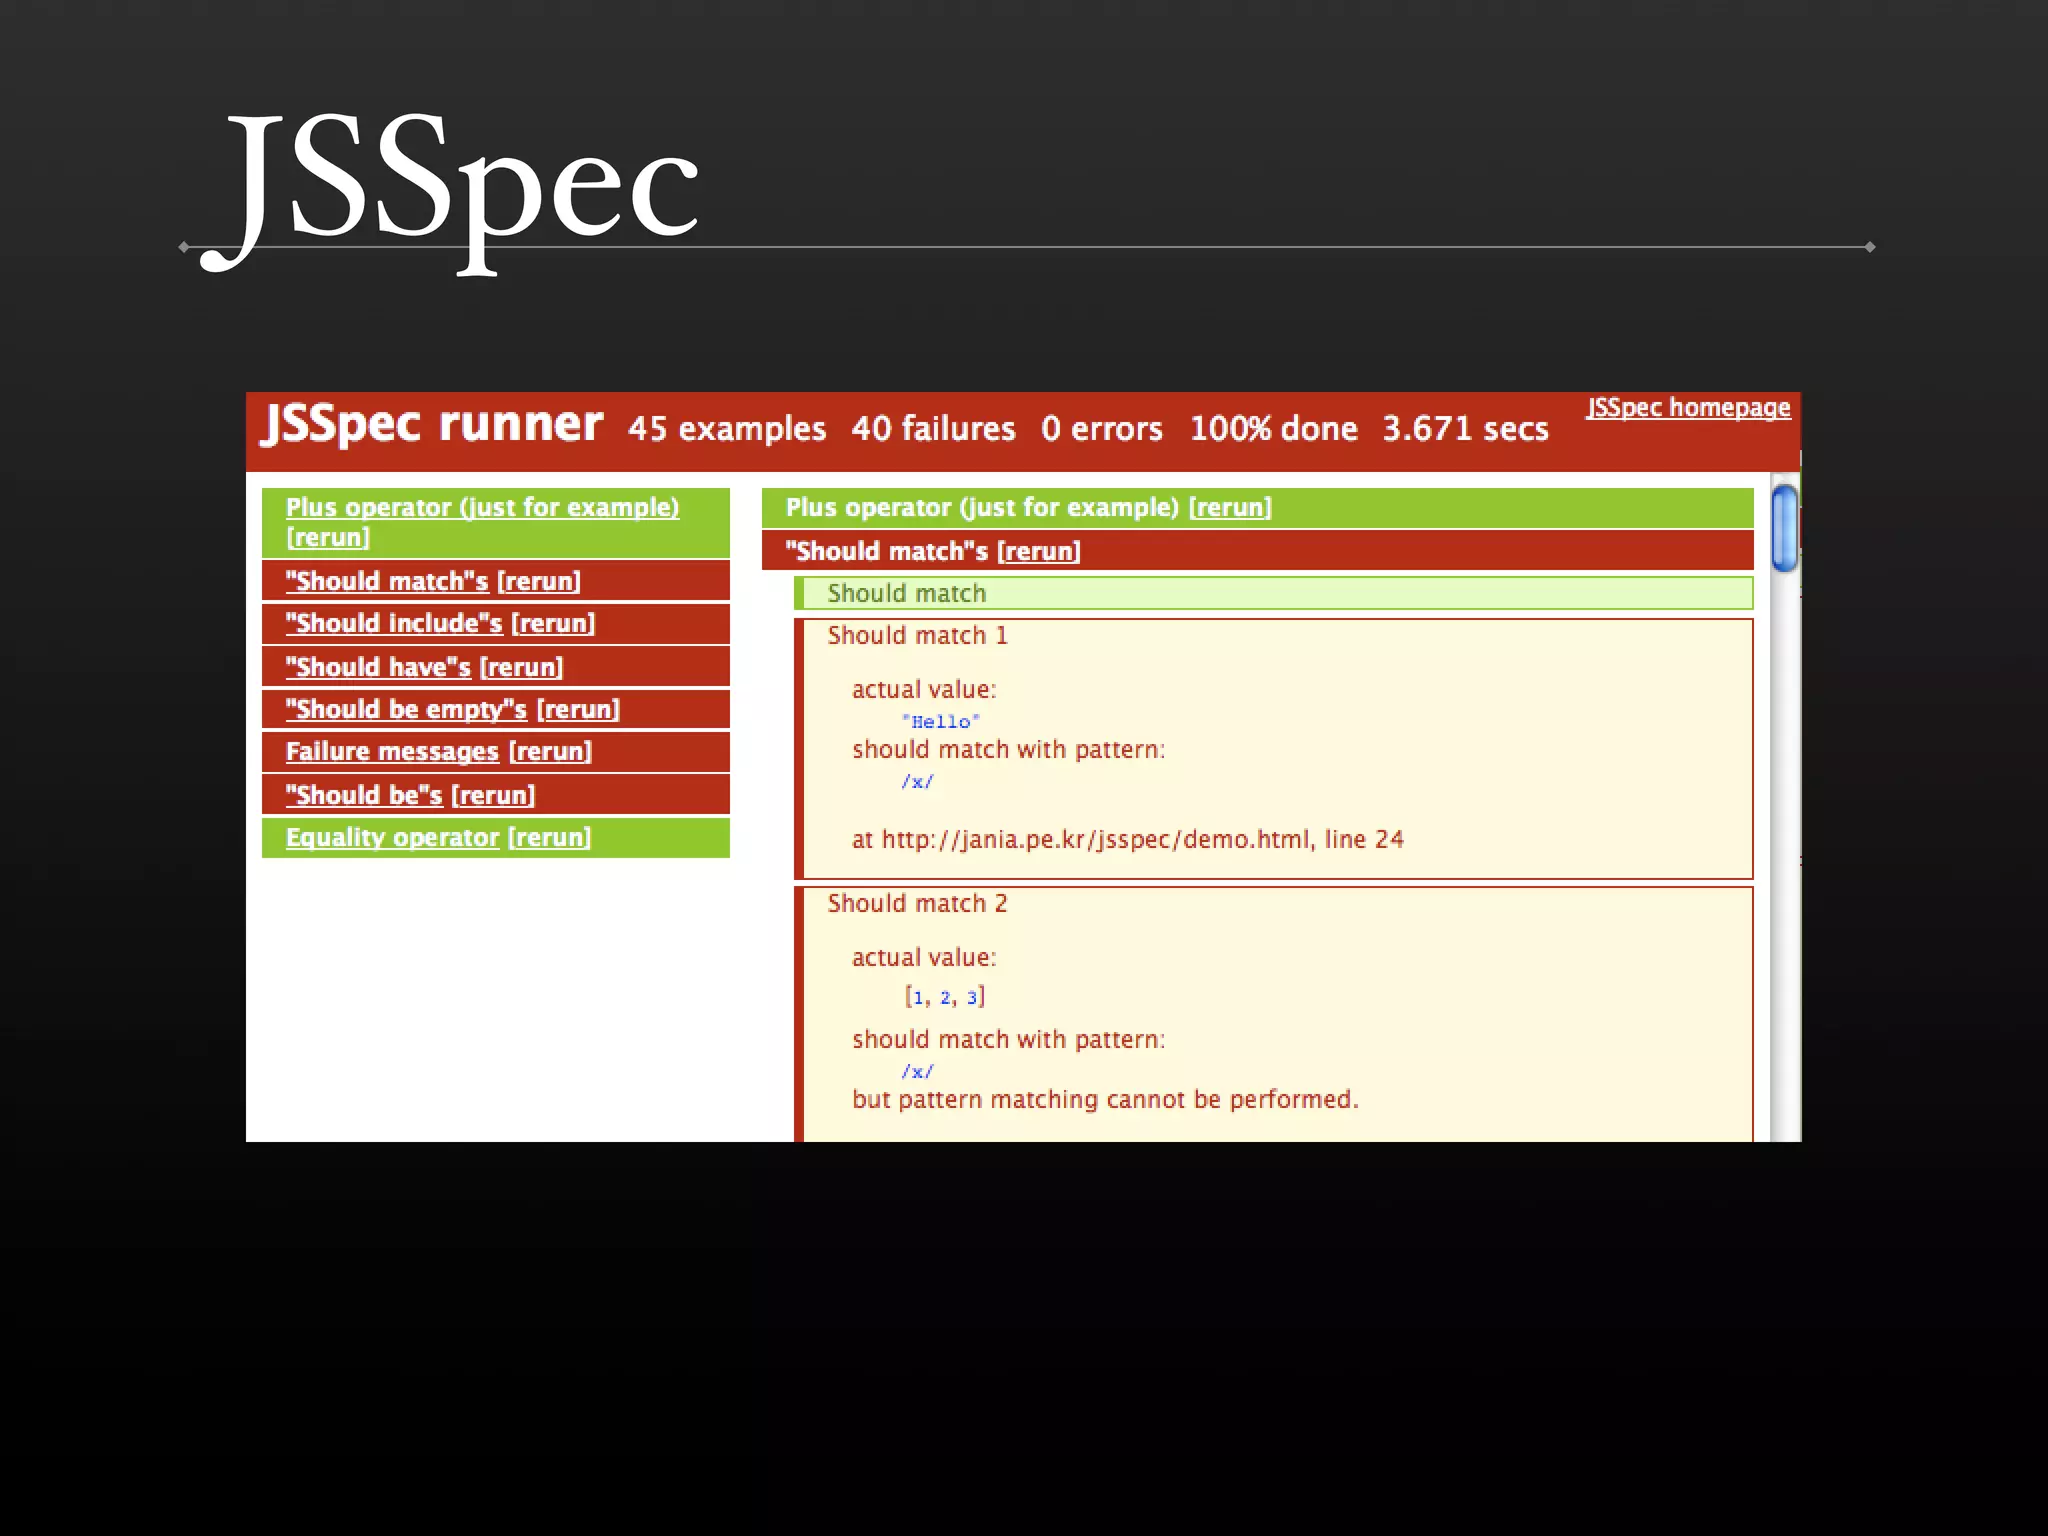This screenshot has width=2048, height=1536.
Task: Rerun Equality operator spec
Action: click(549, 837)
